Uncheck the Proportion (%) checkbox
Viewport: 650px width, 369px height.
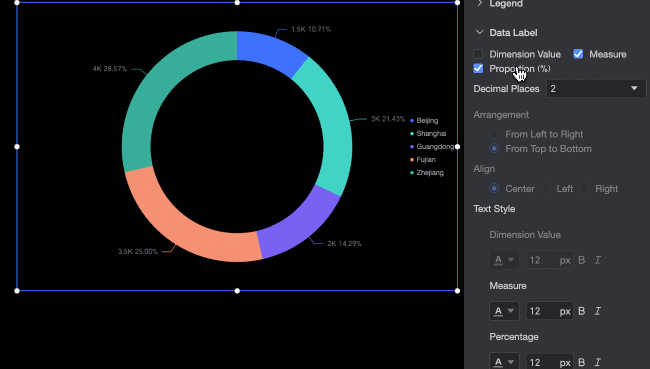[x=478, y=68]
